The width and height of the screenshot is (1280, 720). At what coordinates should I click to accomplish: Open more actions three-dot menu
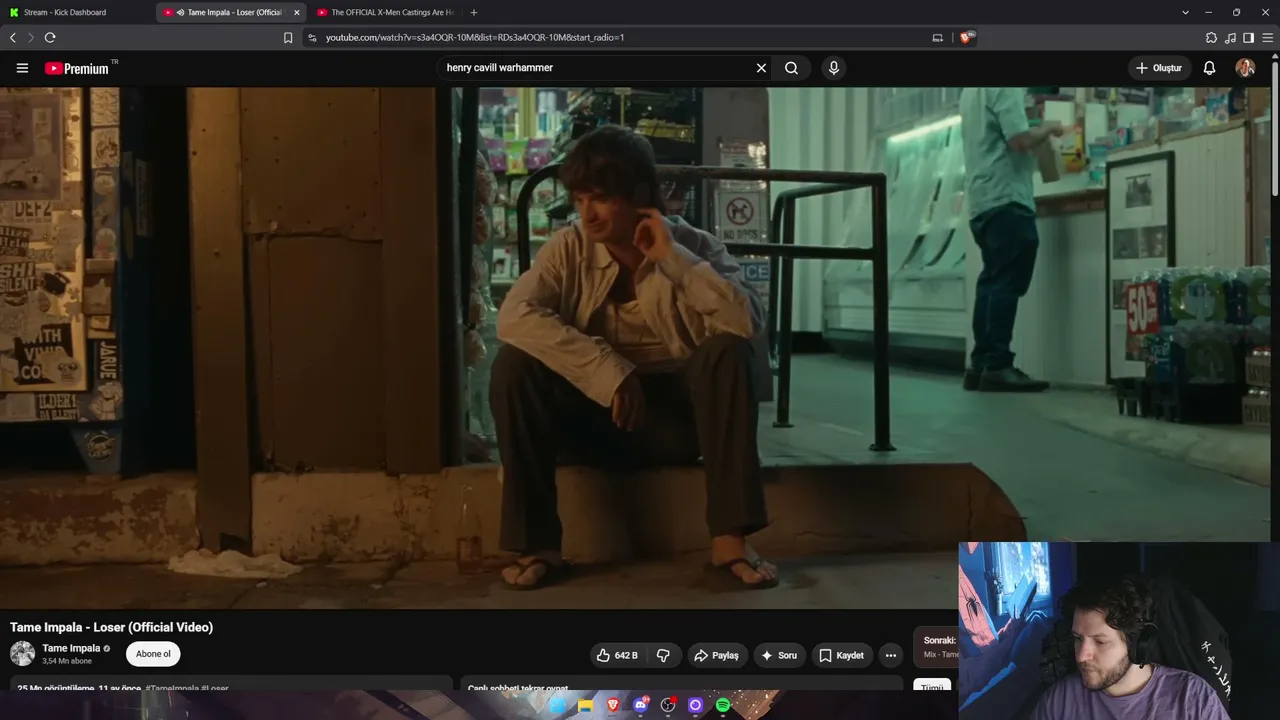tap(891, 656)
